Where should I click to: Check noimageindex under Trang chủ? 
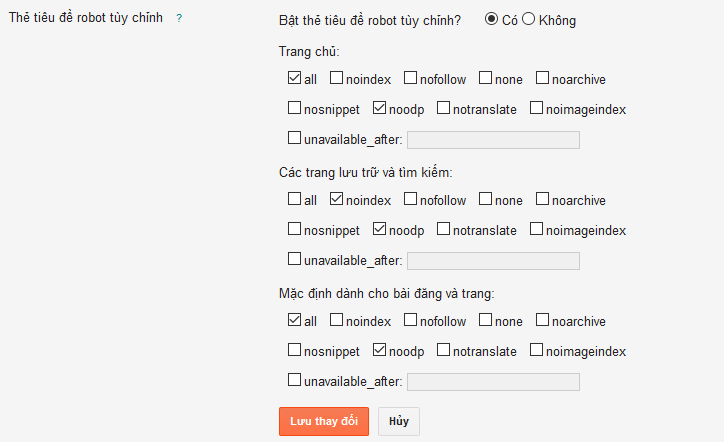536,108
